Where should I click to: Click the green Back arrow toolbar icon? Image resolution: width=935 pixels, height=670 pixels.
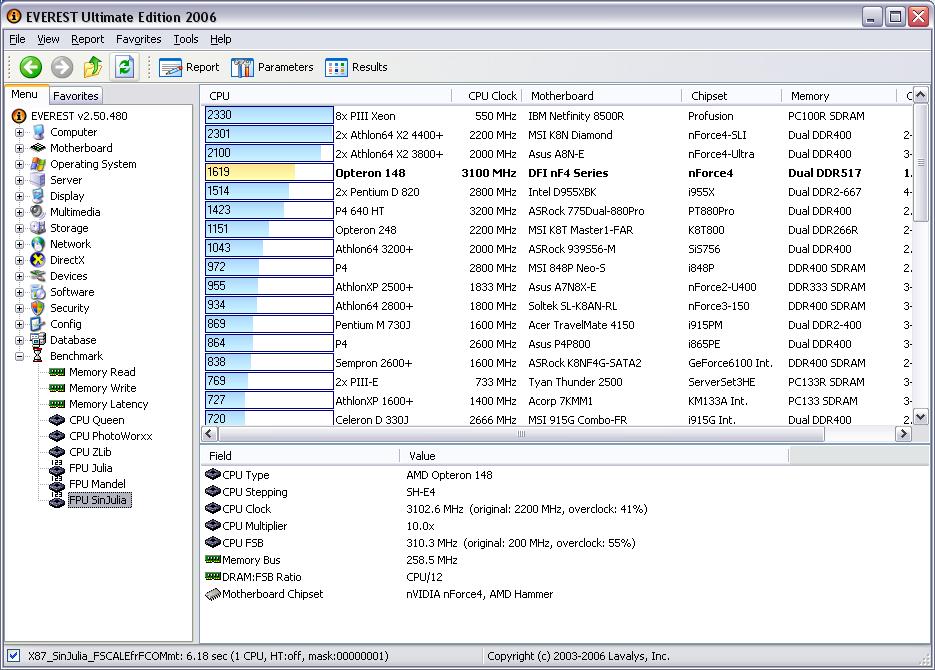tap(30, 67)
